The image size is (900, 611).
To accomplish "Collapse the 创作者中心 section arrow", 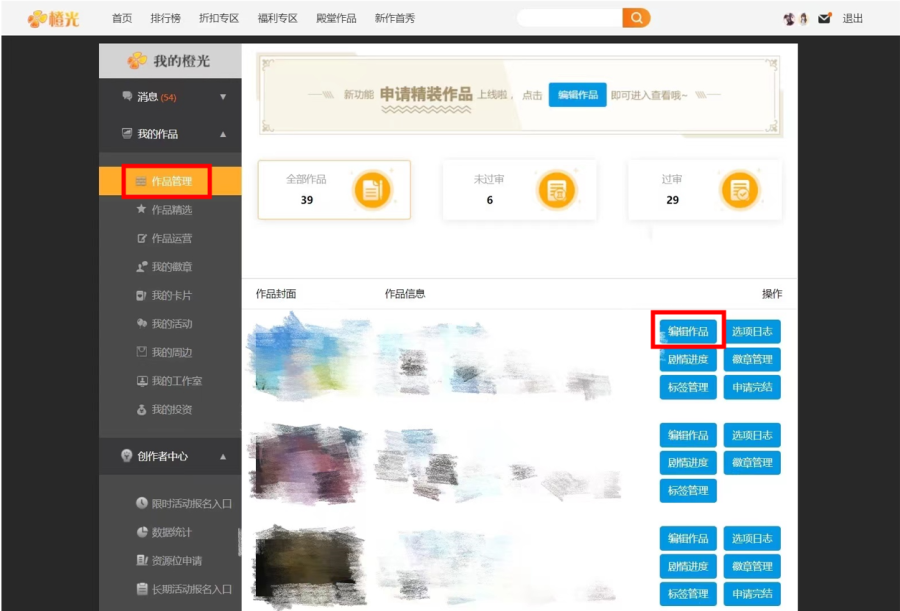I will pos(223,456).
